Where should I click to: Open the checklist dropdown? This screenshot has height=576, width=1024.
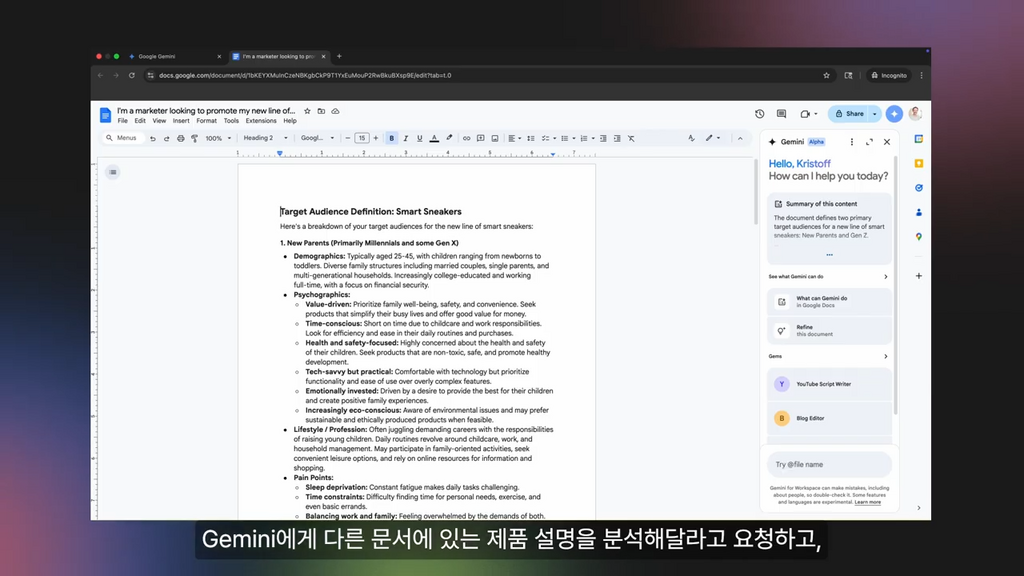pos(549,138)
